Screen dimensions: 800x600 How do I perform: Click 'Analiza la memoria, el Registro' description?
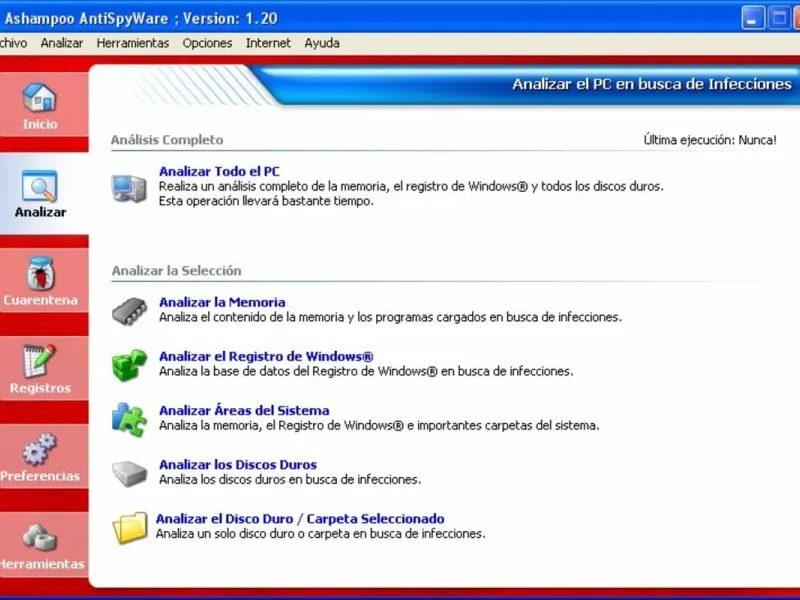[379, 426]
